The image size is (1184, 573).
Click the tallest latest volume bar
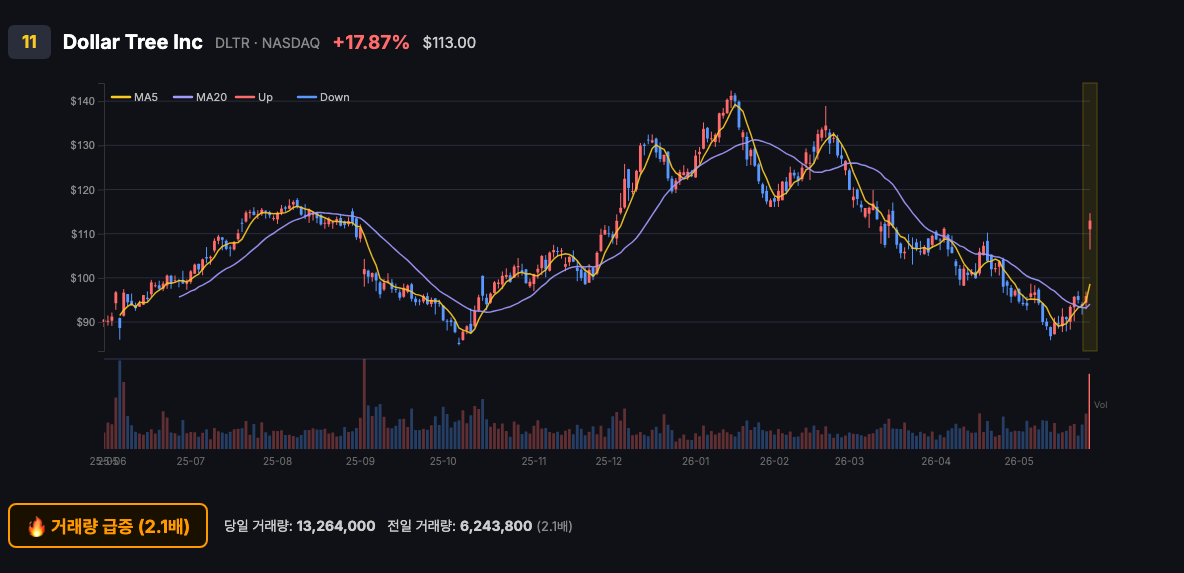(1090, 411)
